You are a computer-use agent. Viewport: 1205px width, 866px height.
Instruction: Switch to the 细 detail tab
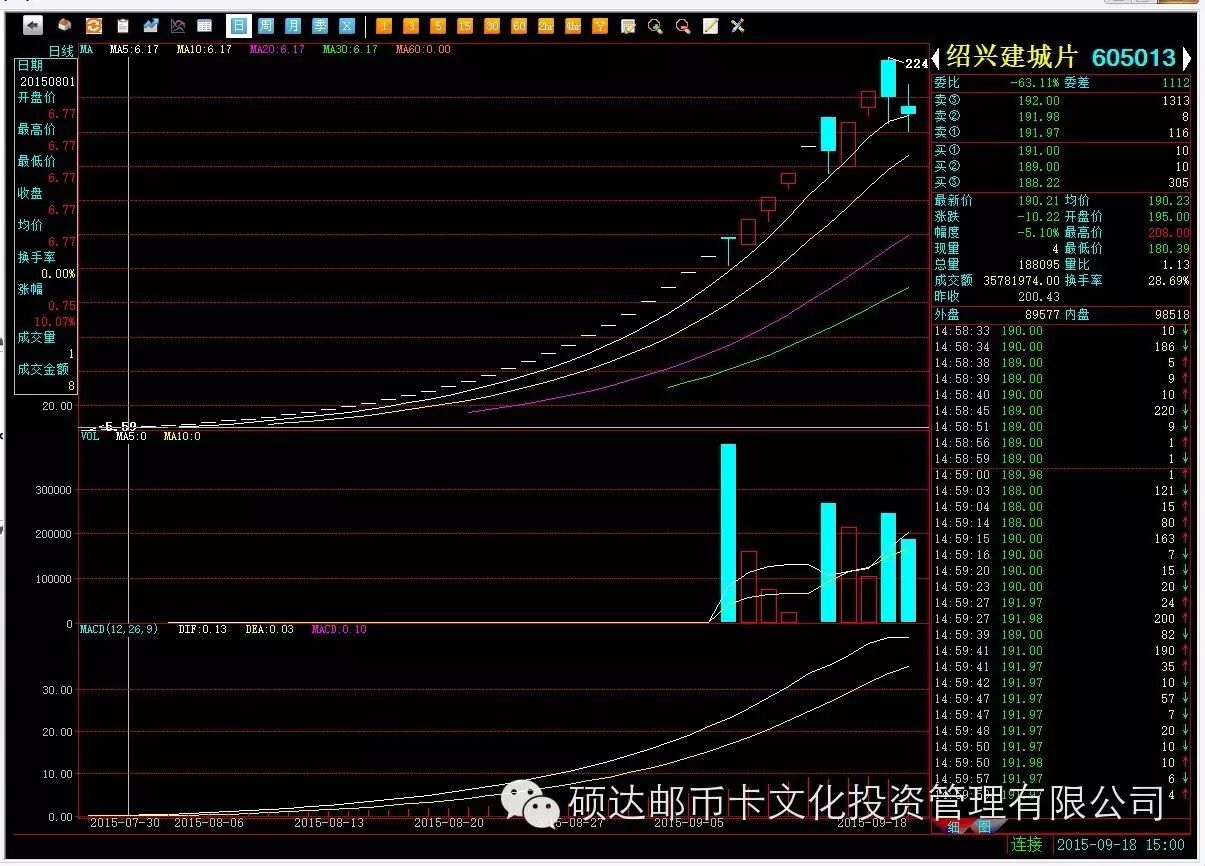[x=954, y=827]
